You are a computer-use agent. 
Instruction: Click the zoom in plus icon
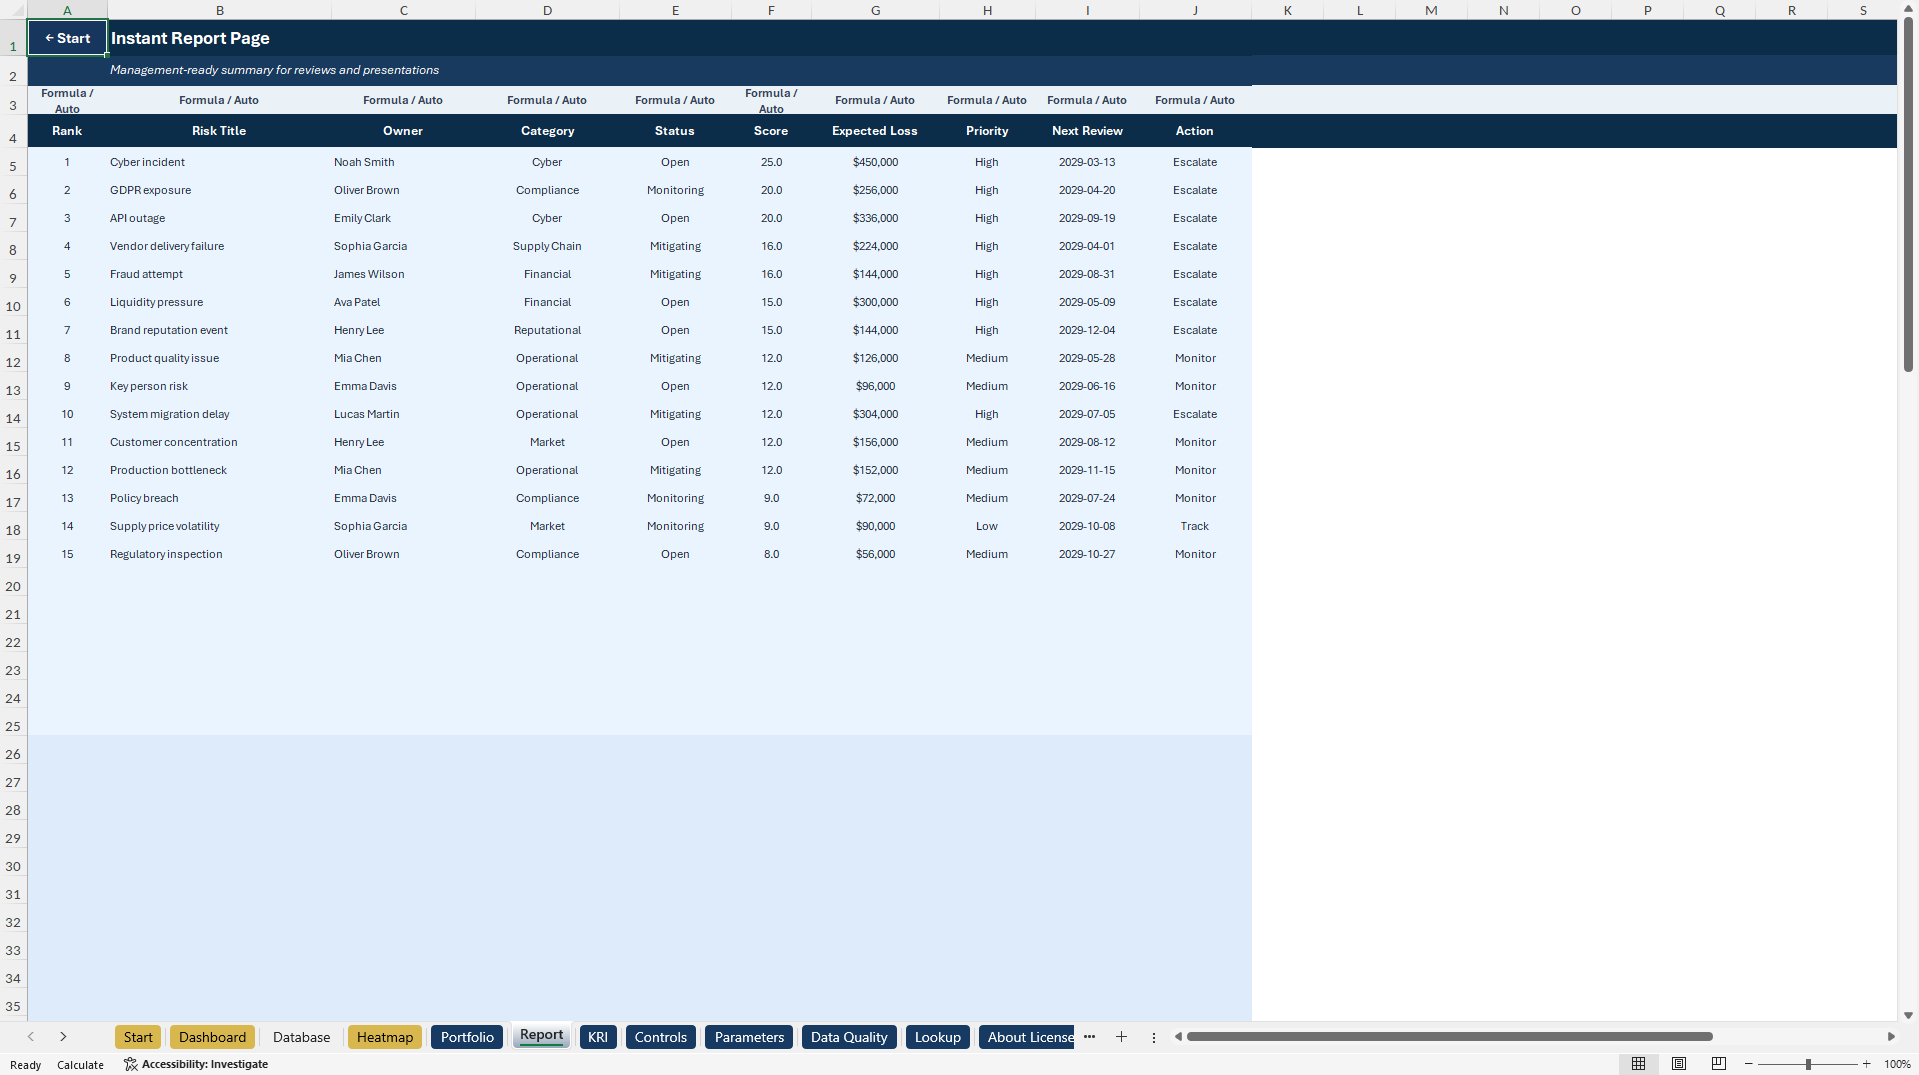(x=1866, y=1064)
